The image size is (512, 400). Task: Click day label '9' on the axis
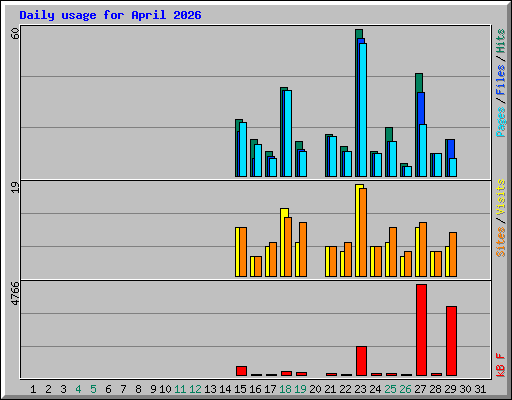point(153,389)
